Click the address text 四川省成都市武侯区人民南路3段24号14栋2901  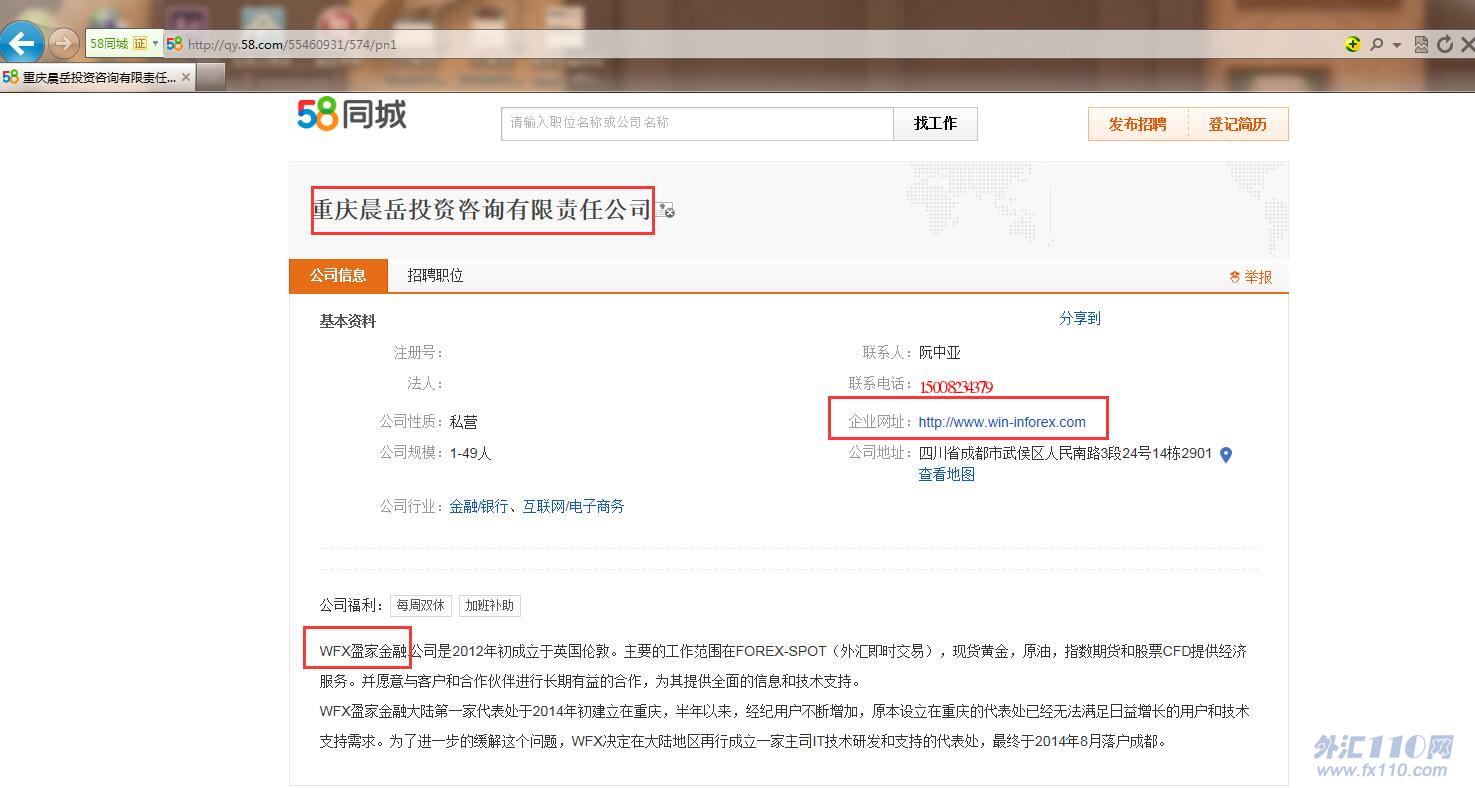point(1065,453)
